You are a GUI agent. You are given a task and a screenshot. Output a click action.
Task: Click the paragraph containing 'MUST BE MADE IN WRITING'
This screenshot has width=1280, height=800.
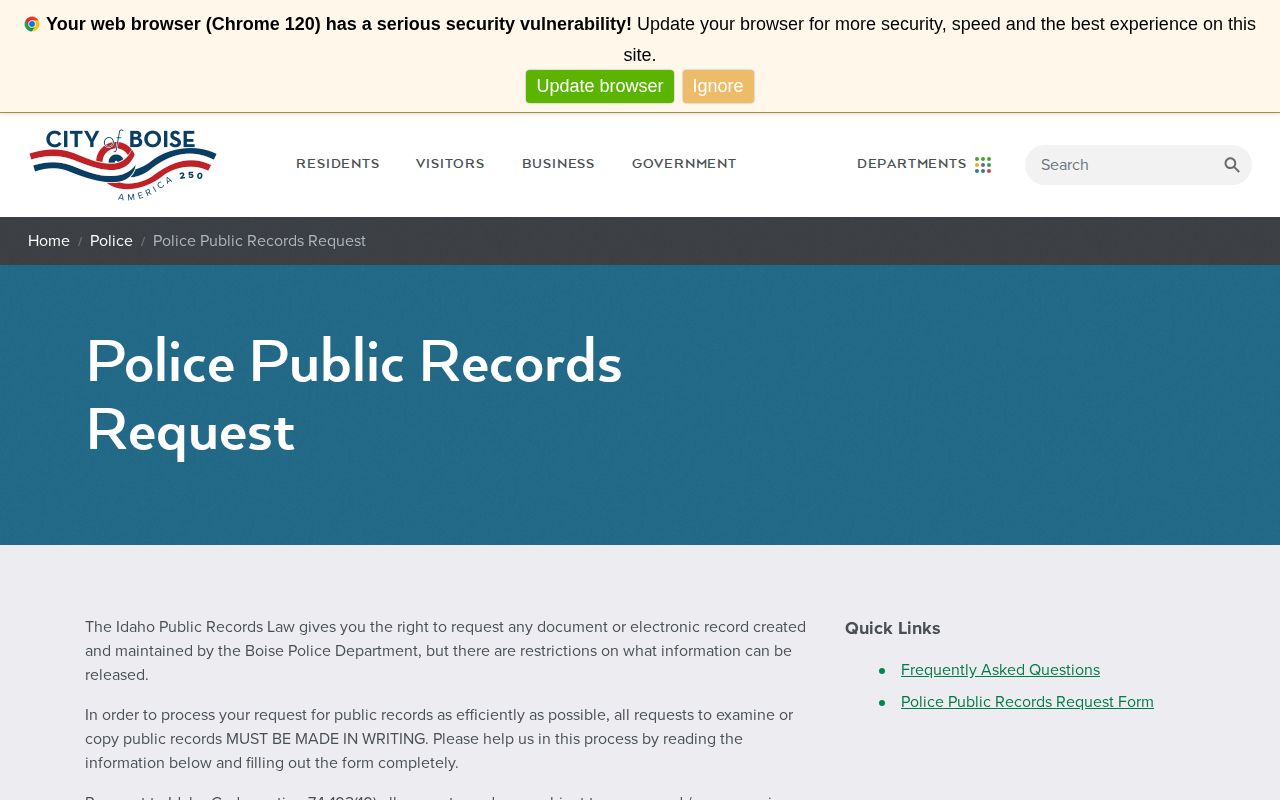point(440,739)
